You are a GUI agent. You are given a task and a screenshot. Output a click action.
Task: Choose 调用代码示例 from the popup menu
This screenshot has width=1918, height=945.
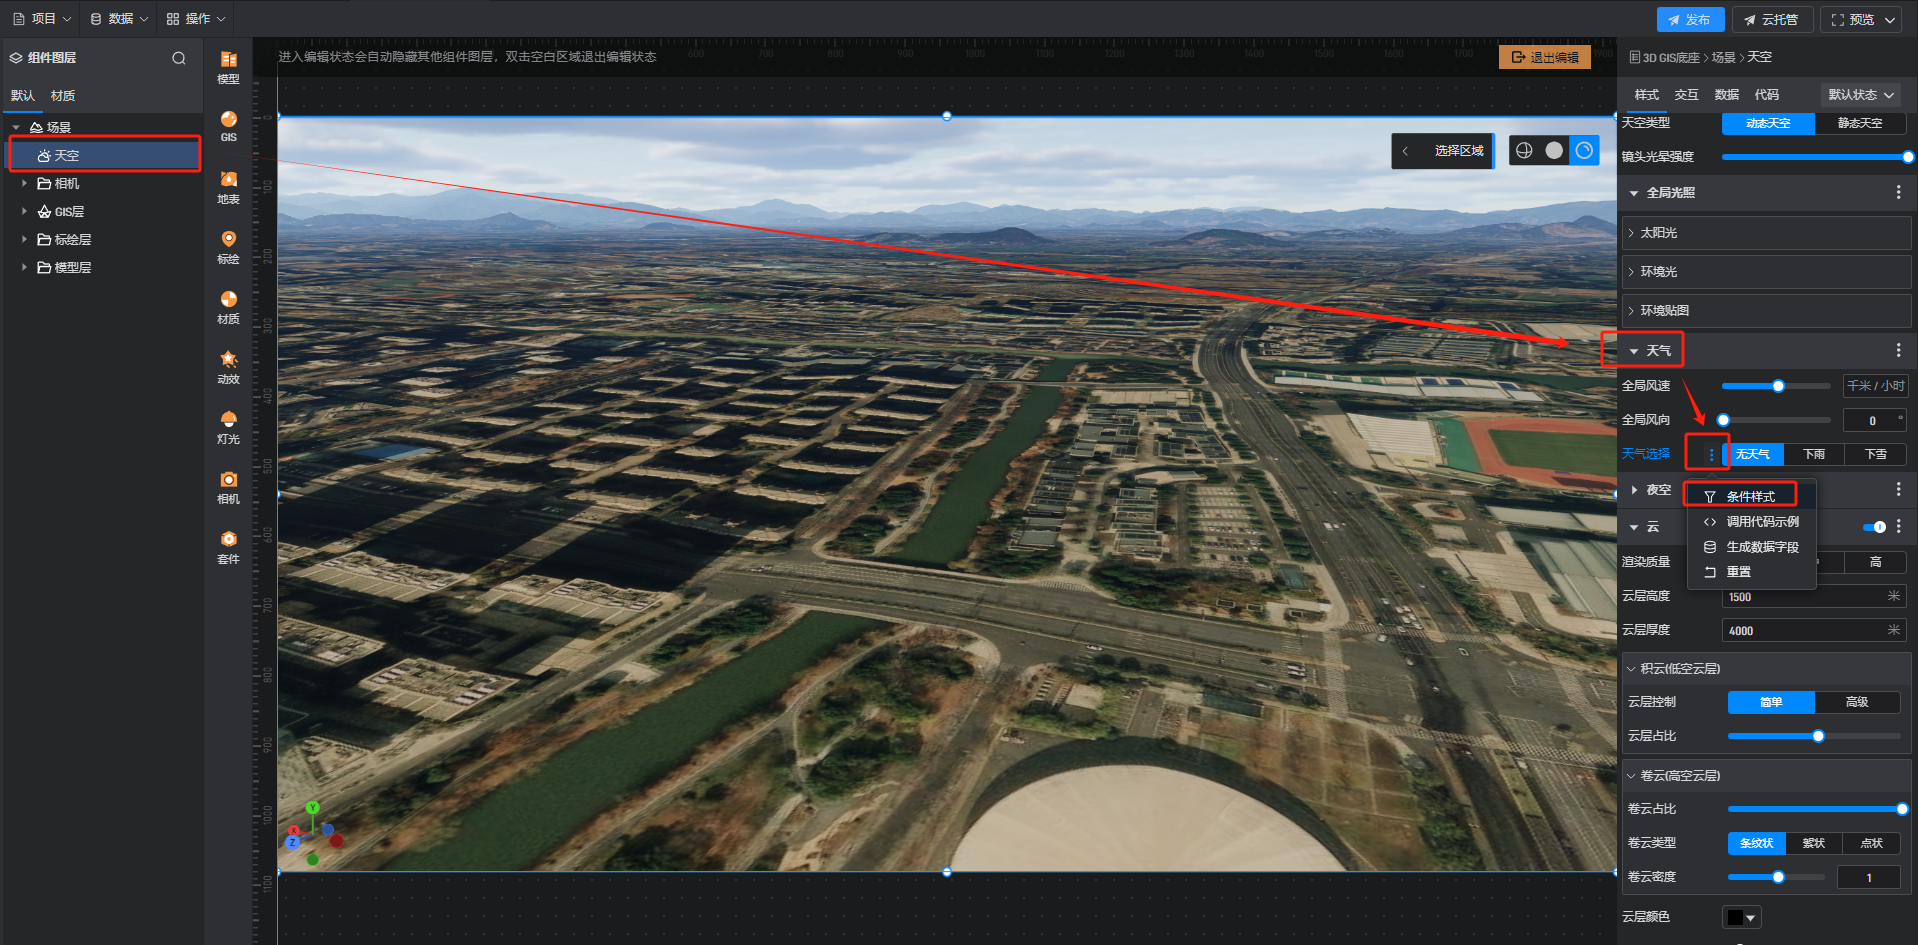click(1750, 522)
